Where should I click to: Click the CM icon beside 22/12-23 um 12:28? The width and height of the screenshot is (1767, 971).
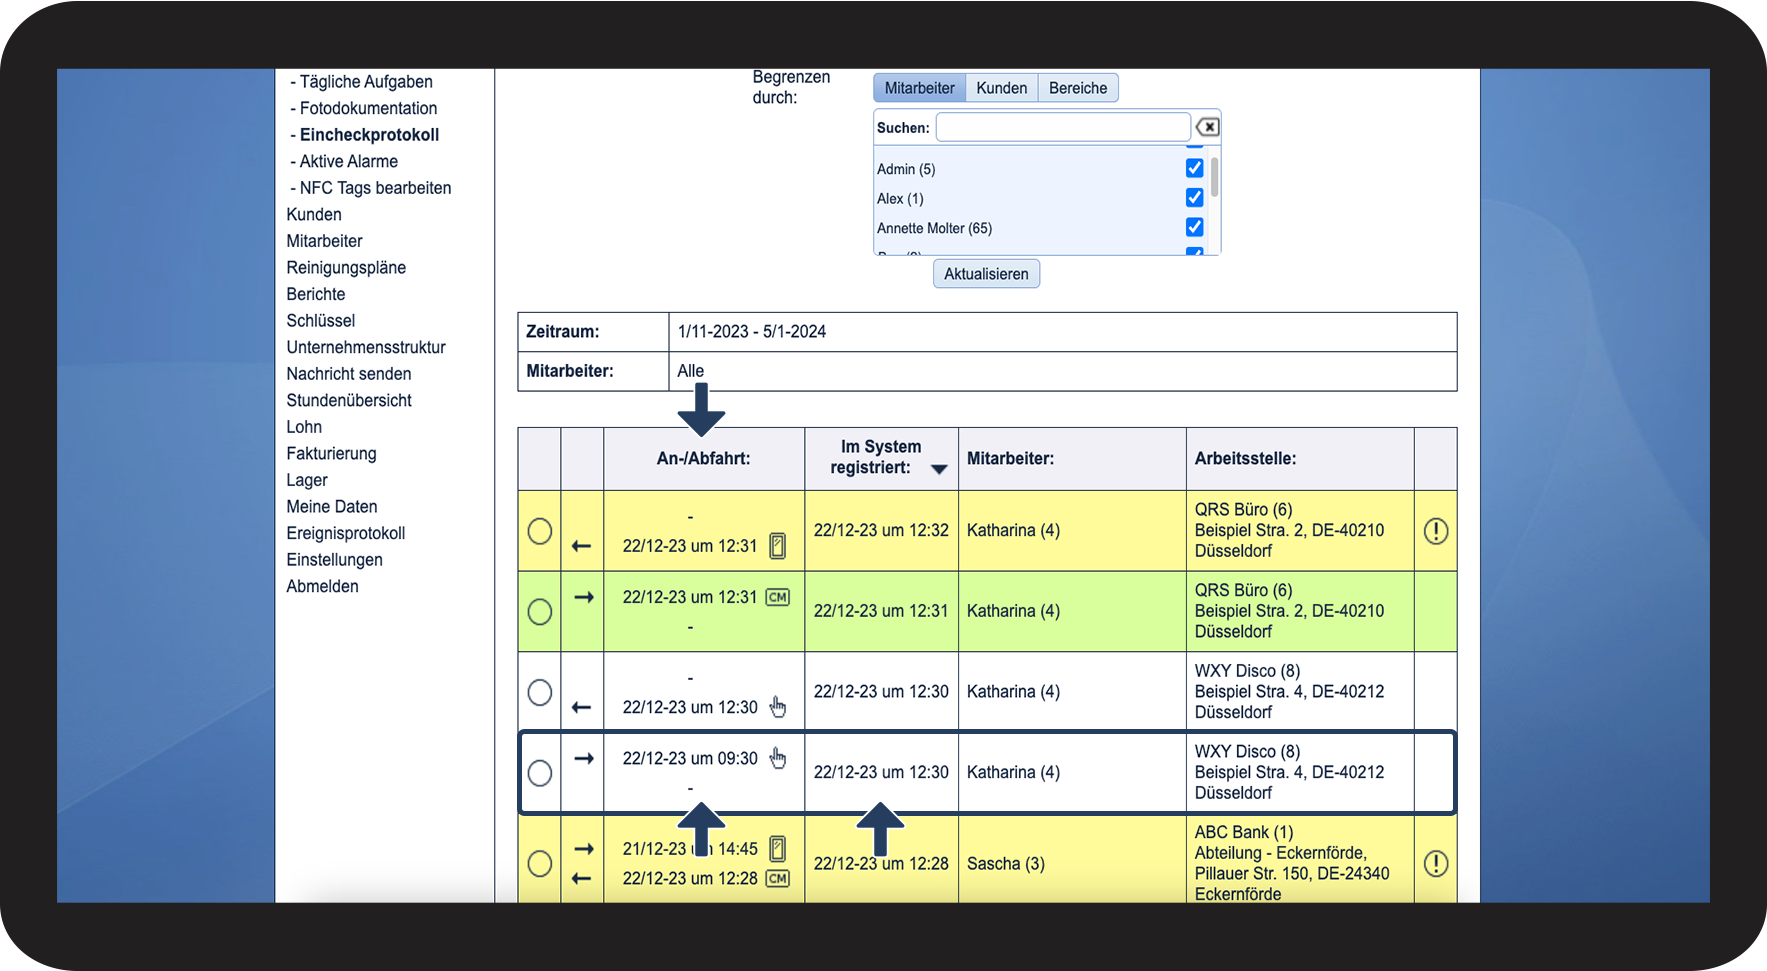pos(777,878)
